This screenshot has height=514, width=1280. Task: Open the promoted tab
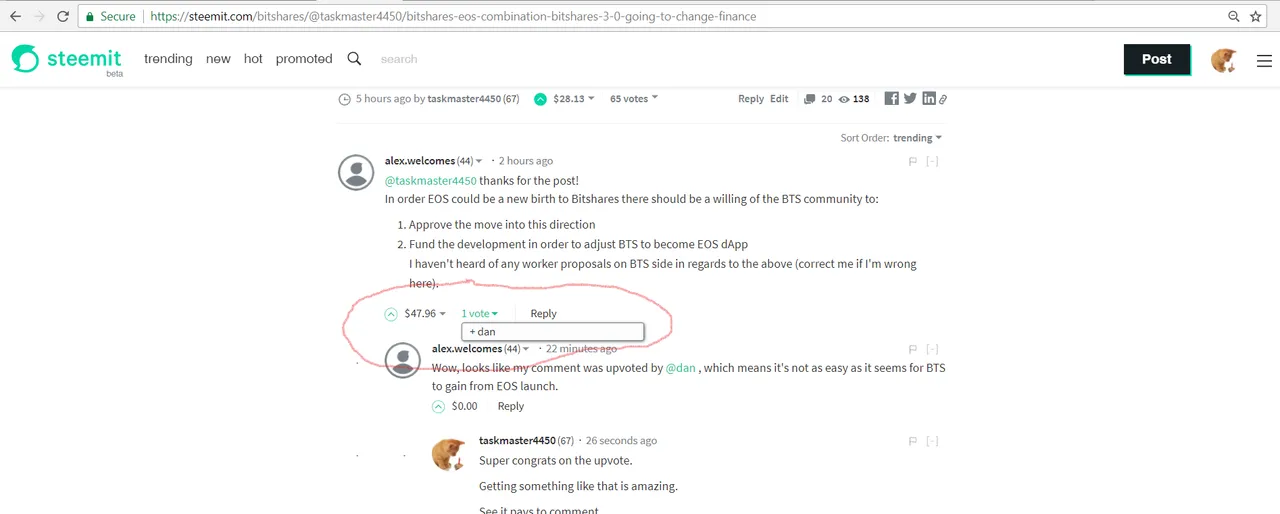304,59
